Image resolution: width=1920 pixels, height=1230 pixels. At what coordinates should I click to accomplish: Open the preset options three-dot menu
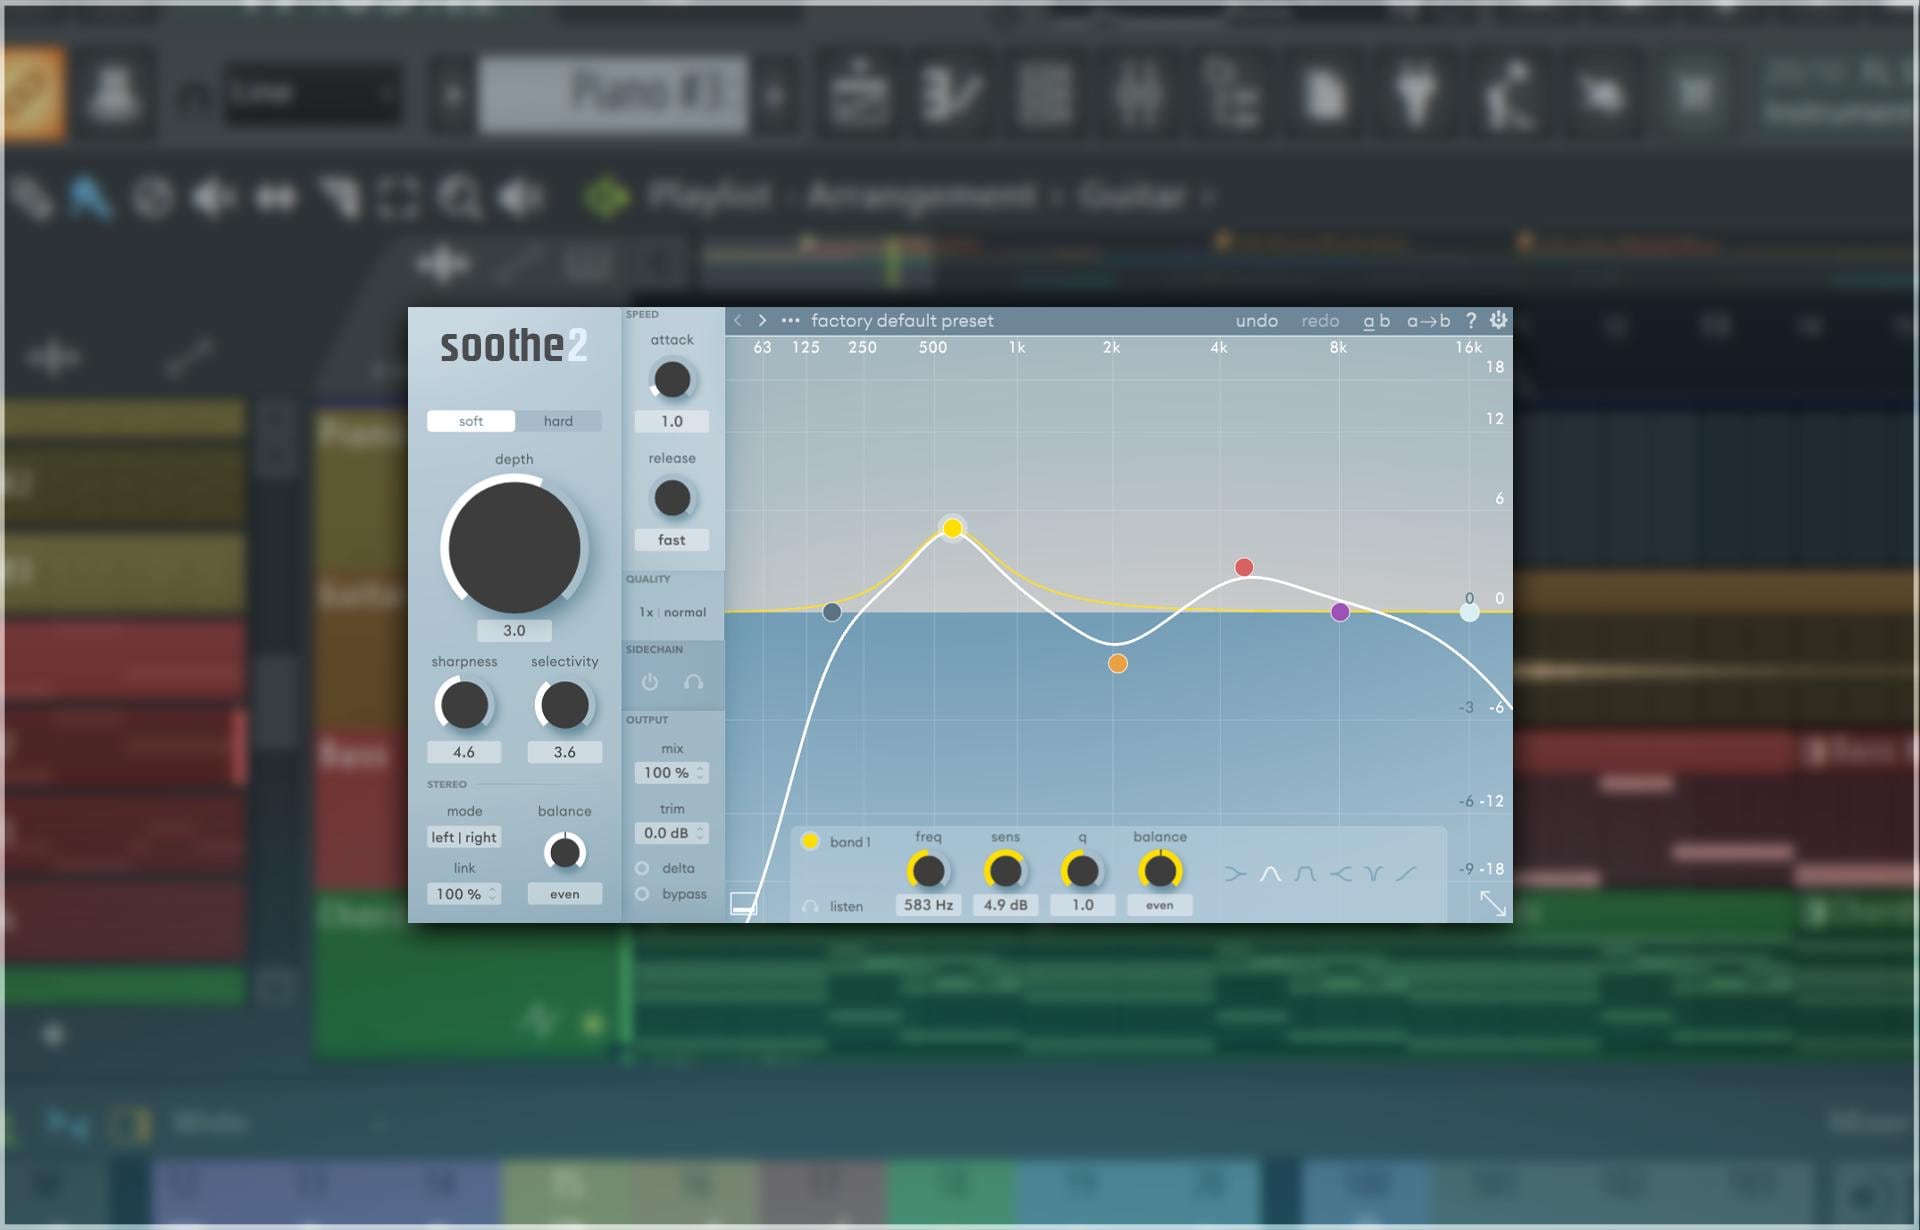[790, 321]
